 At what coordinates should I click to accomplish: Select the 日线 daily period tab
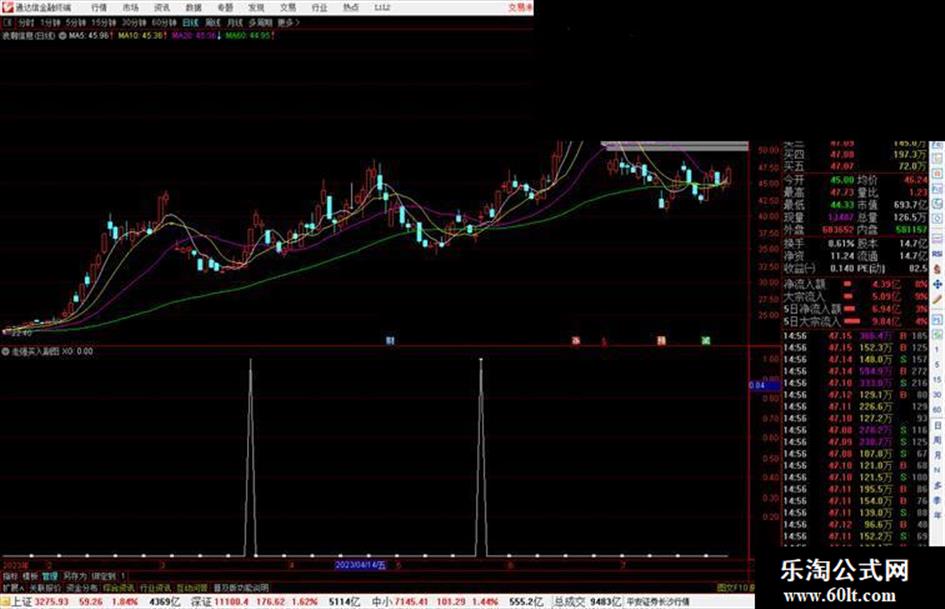(x=190, y=22)
